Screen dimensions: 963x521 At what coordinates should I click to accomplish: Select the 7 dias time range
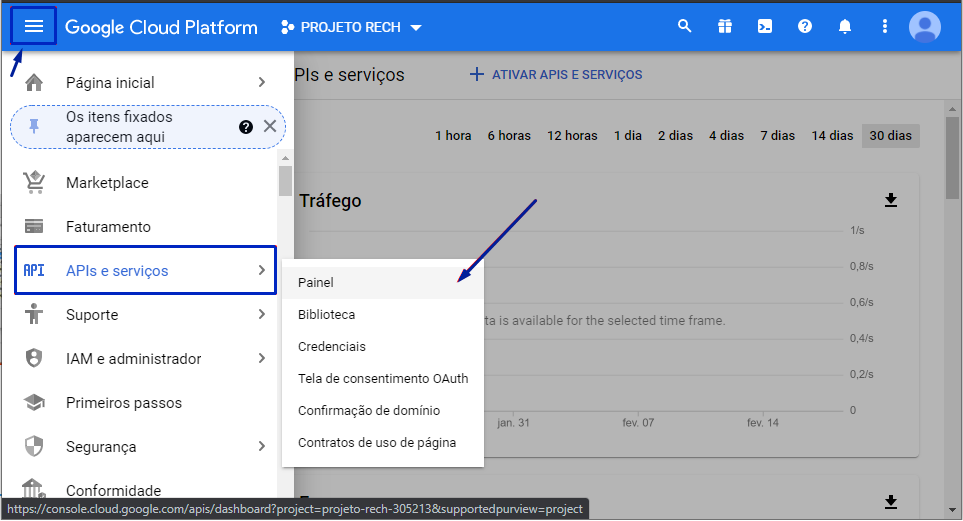777,136
